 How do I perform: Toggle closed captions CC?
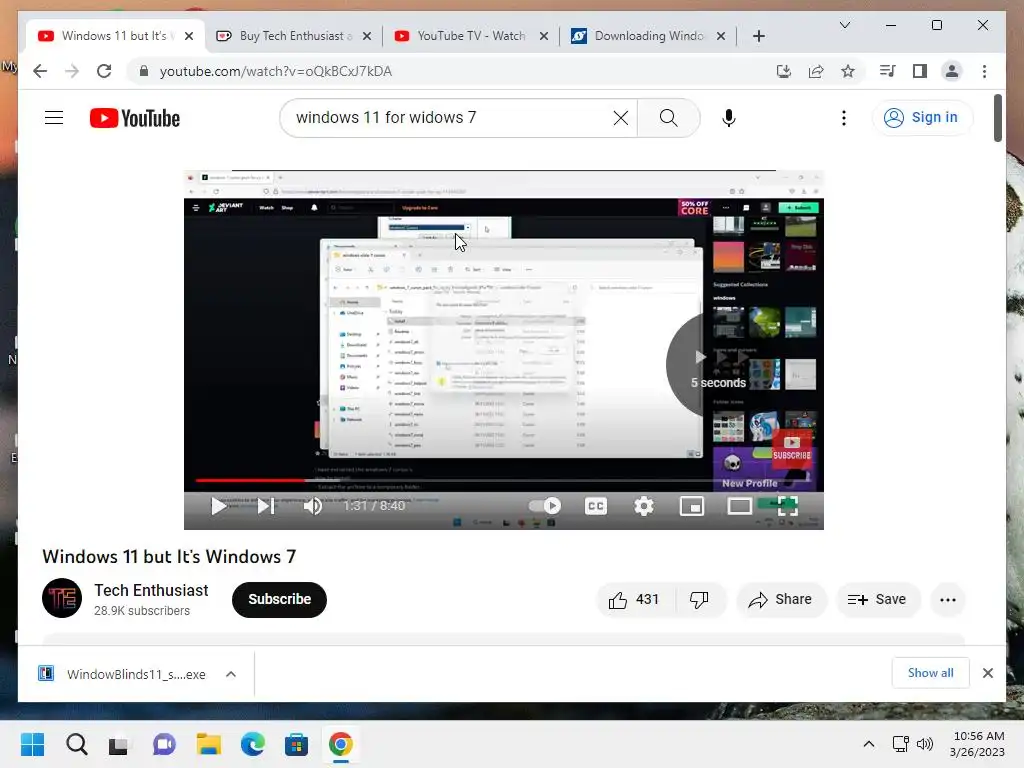point(596,506)
